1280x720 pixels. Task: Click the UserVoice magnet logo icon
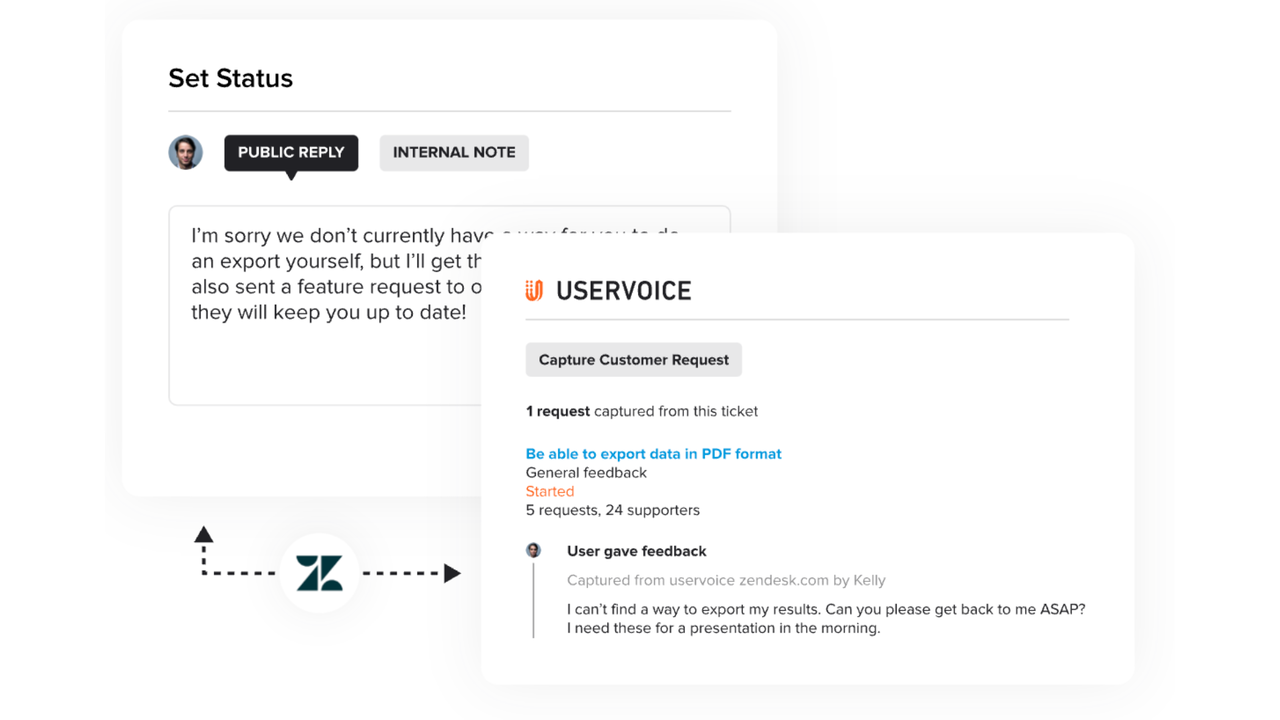(x=535, y=290)
